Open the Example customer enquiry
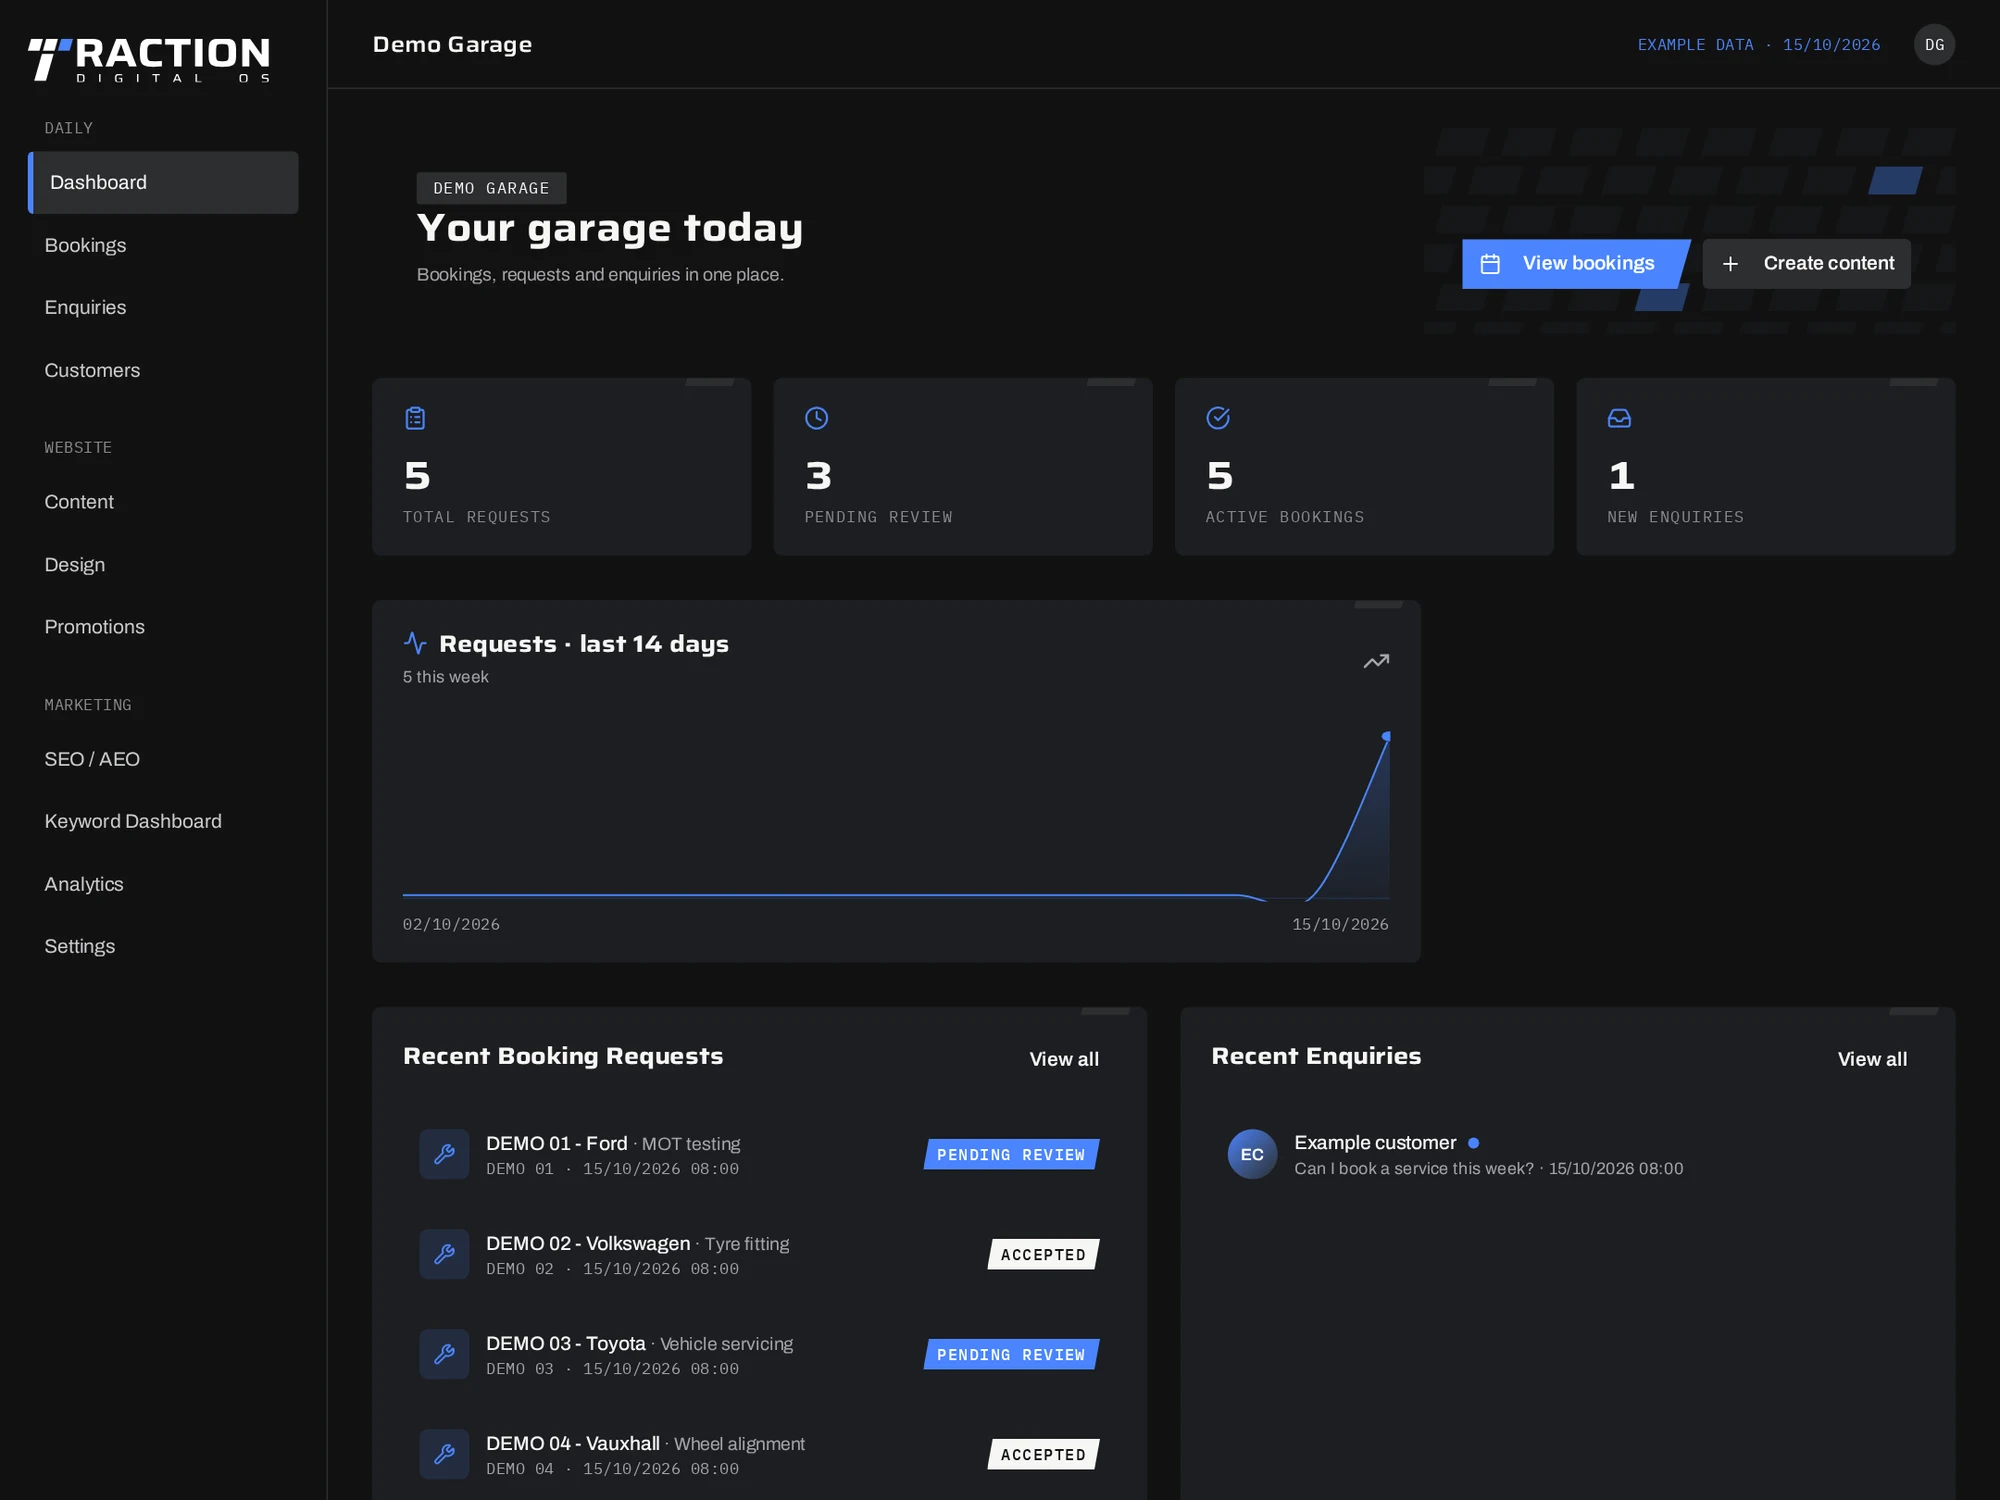The image size is (2000, 1500). pyautogui.click(x=1567, y=1154)
